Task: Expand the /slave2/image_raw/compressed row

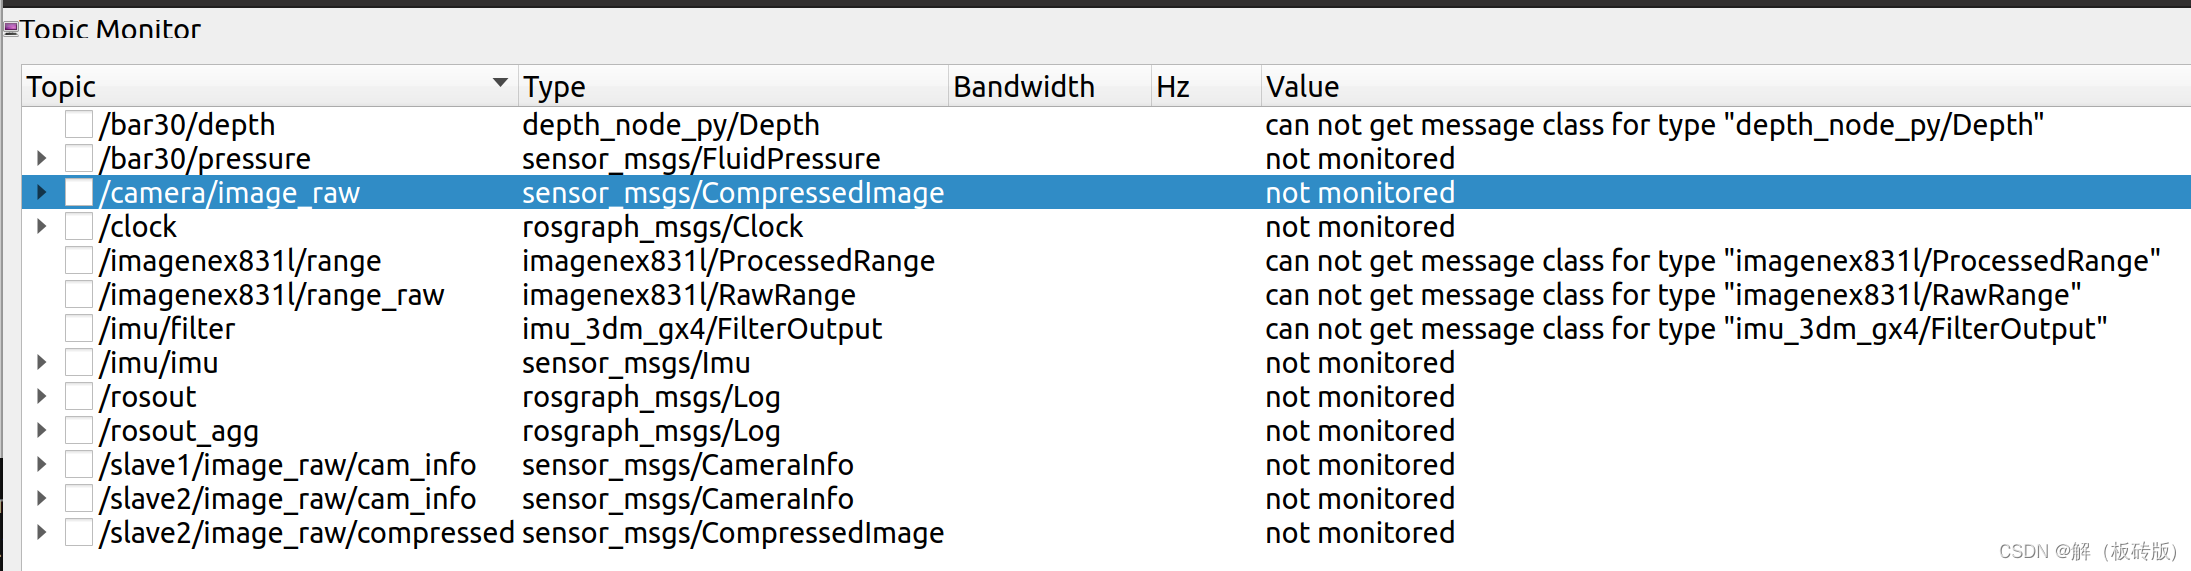Action: [41, 532]
